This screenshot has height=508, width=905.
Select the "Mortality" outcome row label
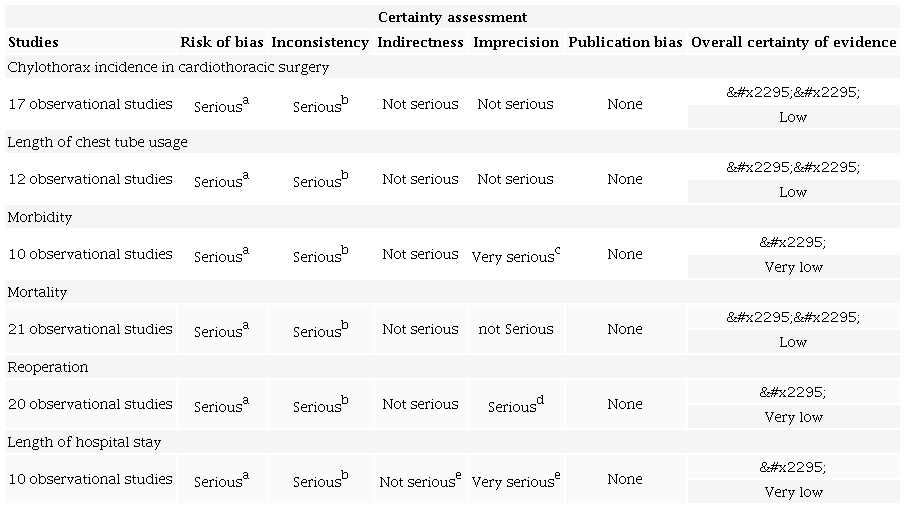tap(37, 292)
